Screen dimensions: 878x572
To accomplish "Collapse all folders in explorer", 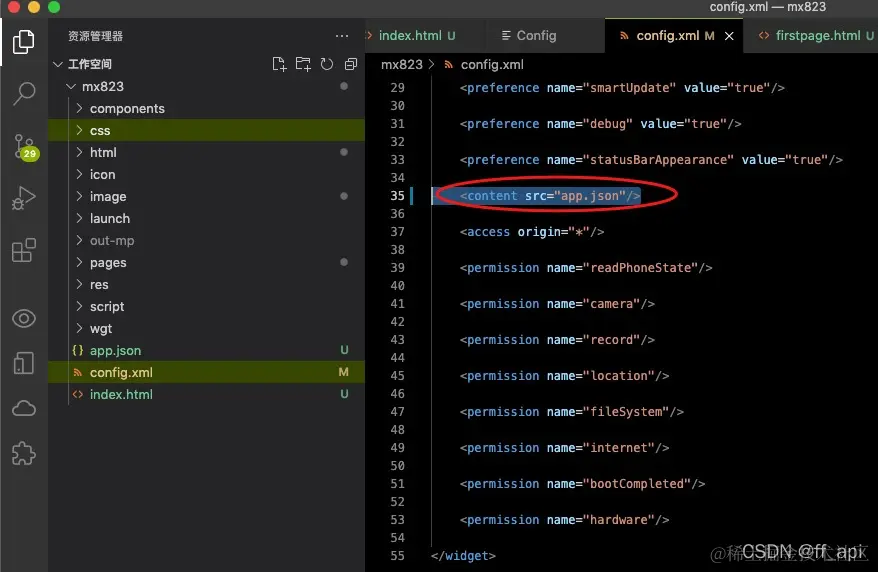I will coord(351,64).
